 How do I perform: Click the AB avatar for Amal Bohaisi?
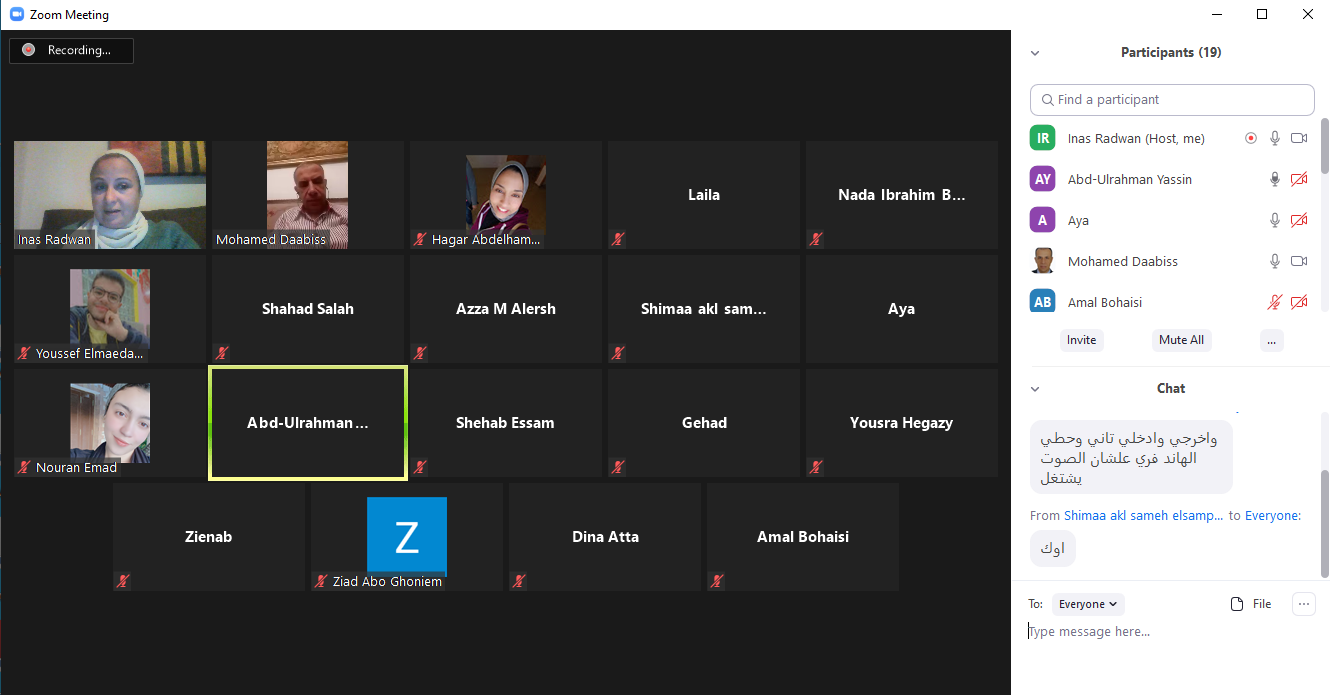point(1043,302)
